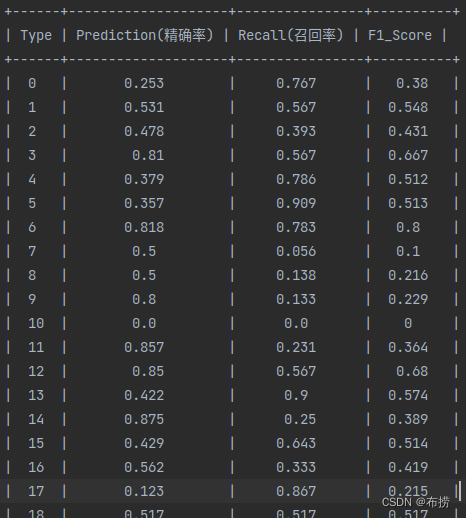Select precision 0.5 in Type 7 row

click(x=144, y=251)
